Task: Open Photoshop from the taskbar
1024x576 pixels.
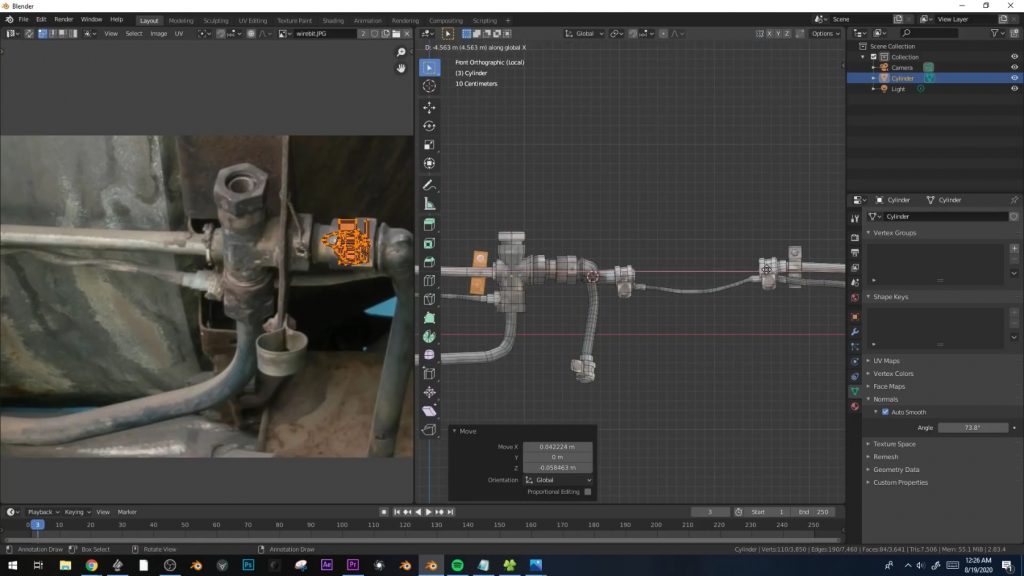Action: 248,565
